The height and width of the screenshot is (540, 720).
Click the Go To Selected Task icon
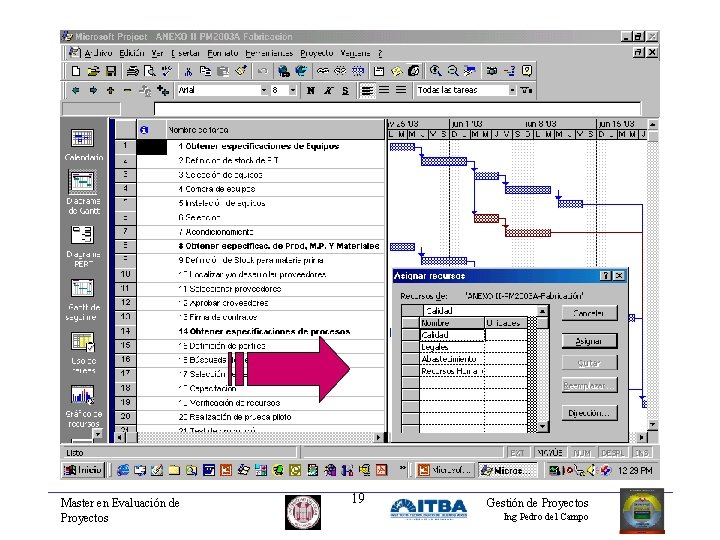(x=470, y=71)
